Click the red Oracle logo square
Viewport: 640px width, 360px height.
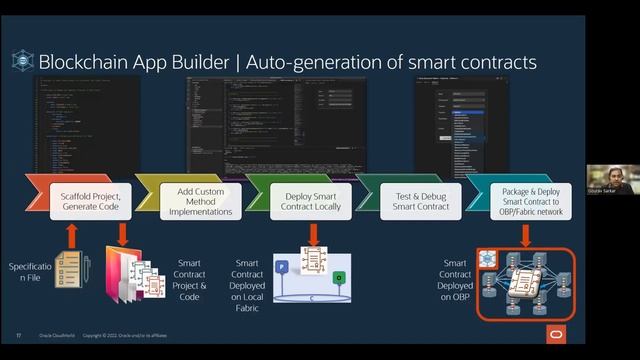556,334
